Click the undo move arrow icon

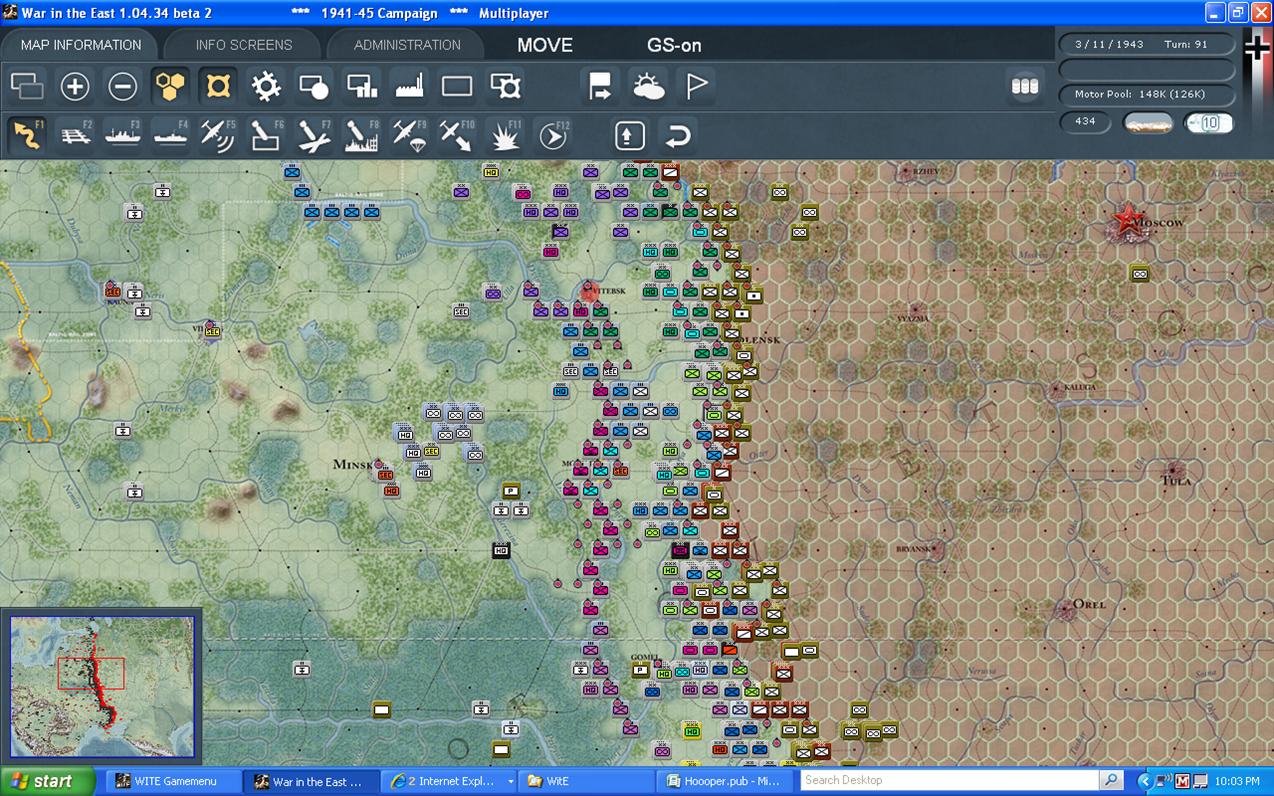tap(678, 135)
